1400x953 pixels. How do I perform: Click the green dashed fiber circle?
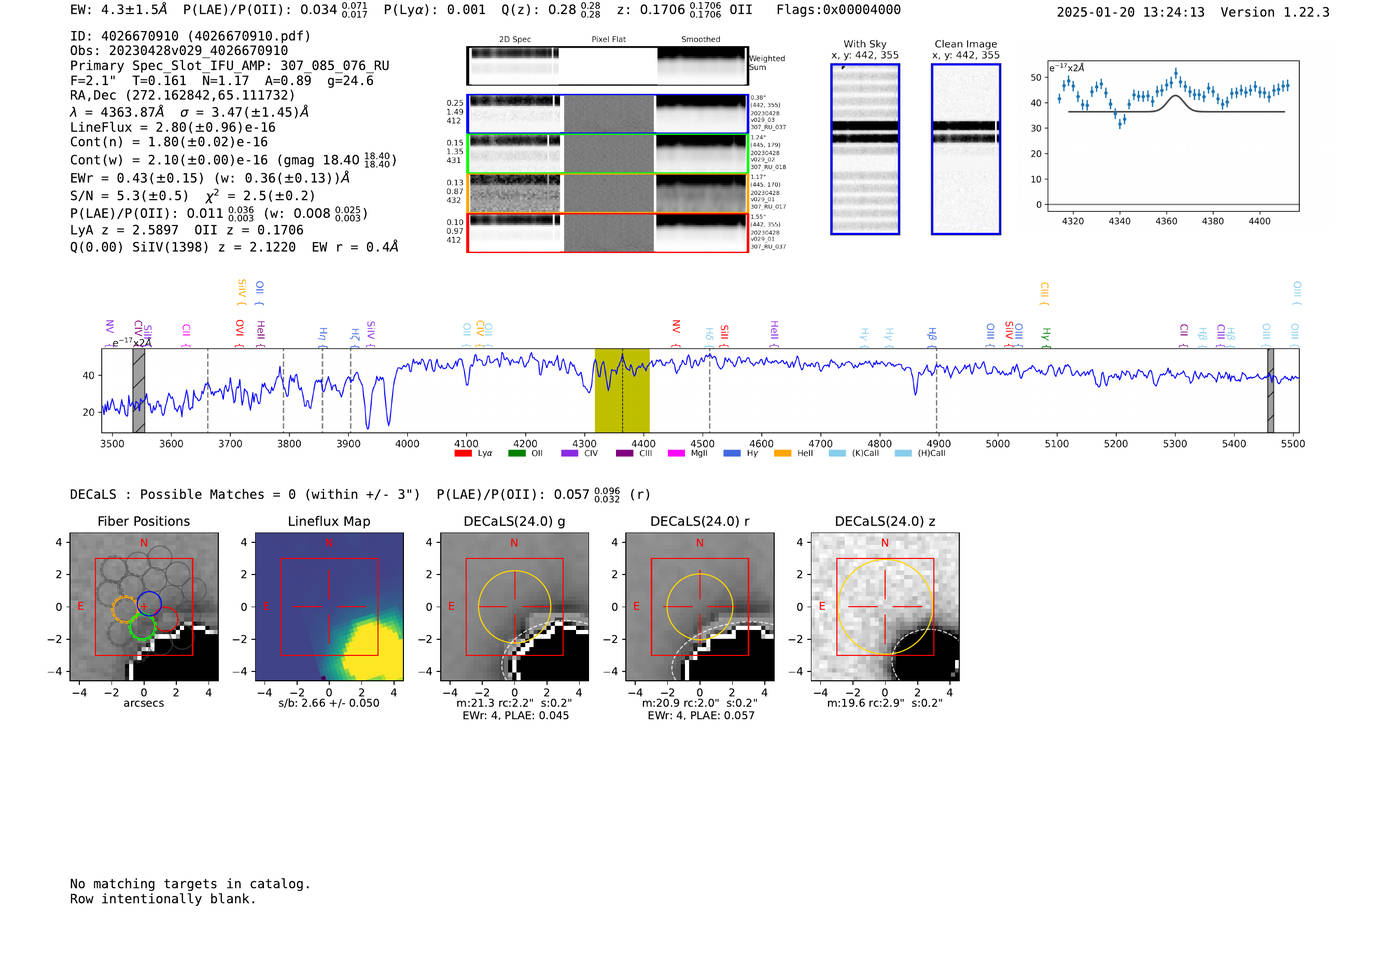[x=143, y=627]
